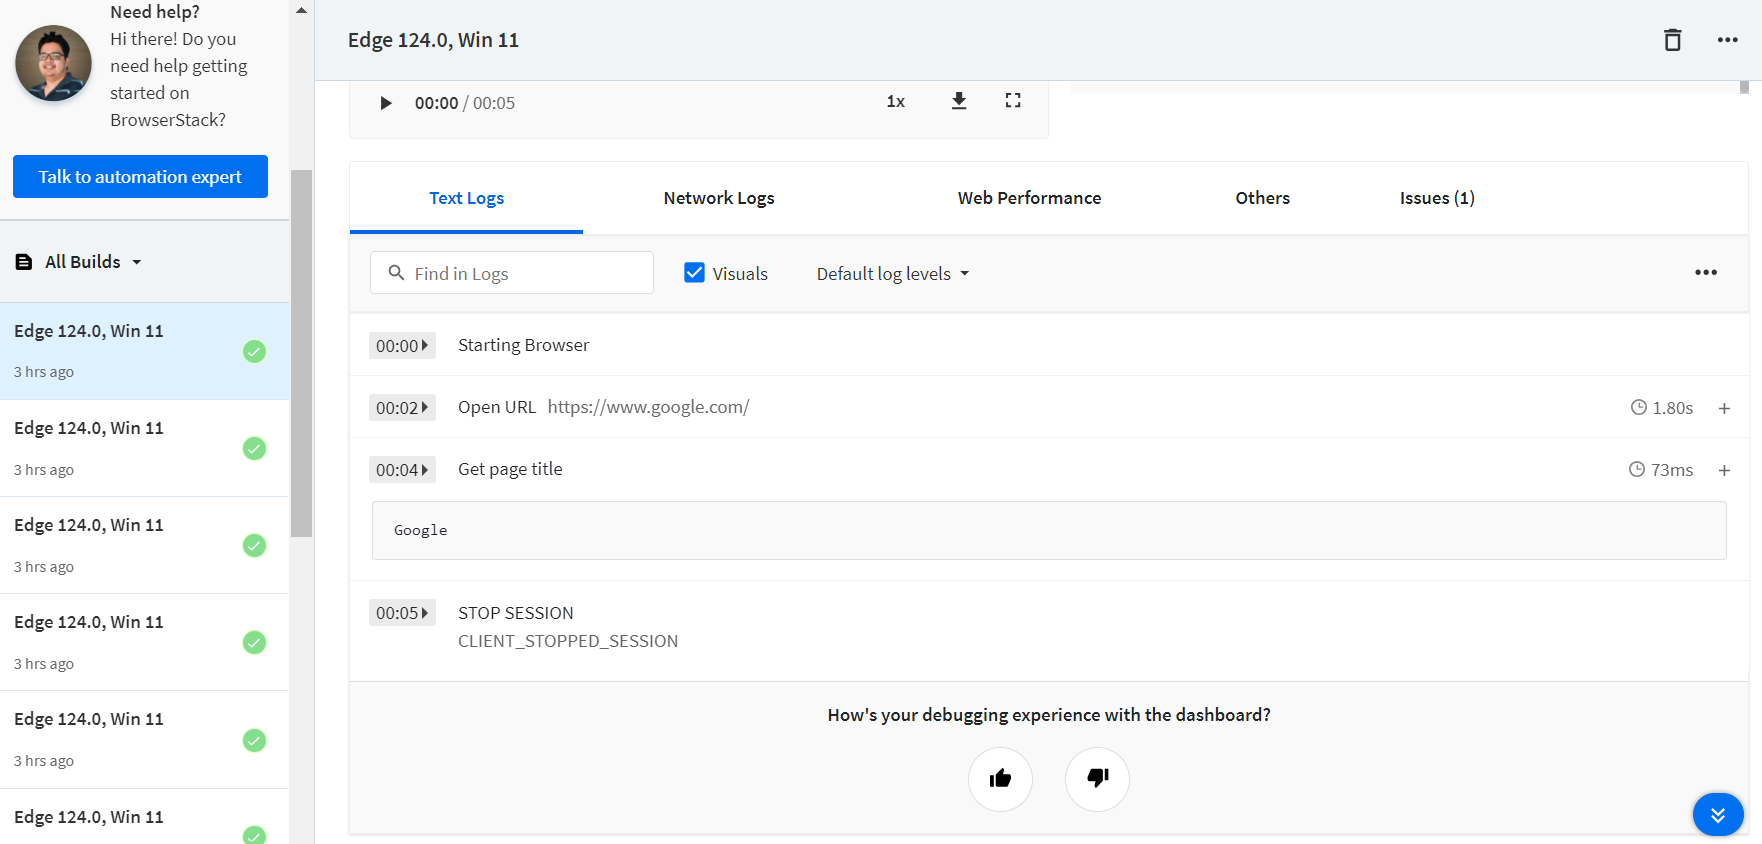1762x844 pixels.
Task: Open the Web Performance tab
Action: click(x=1029, y=198)
